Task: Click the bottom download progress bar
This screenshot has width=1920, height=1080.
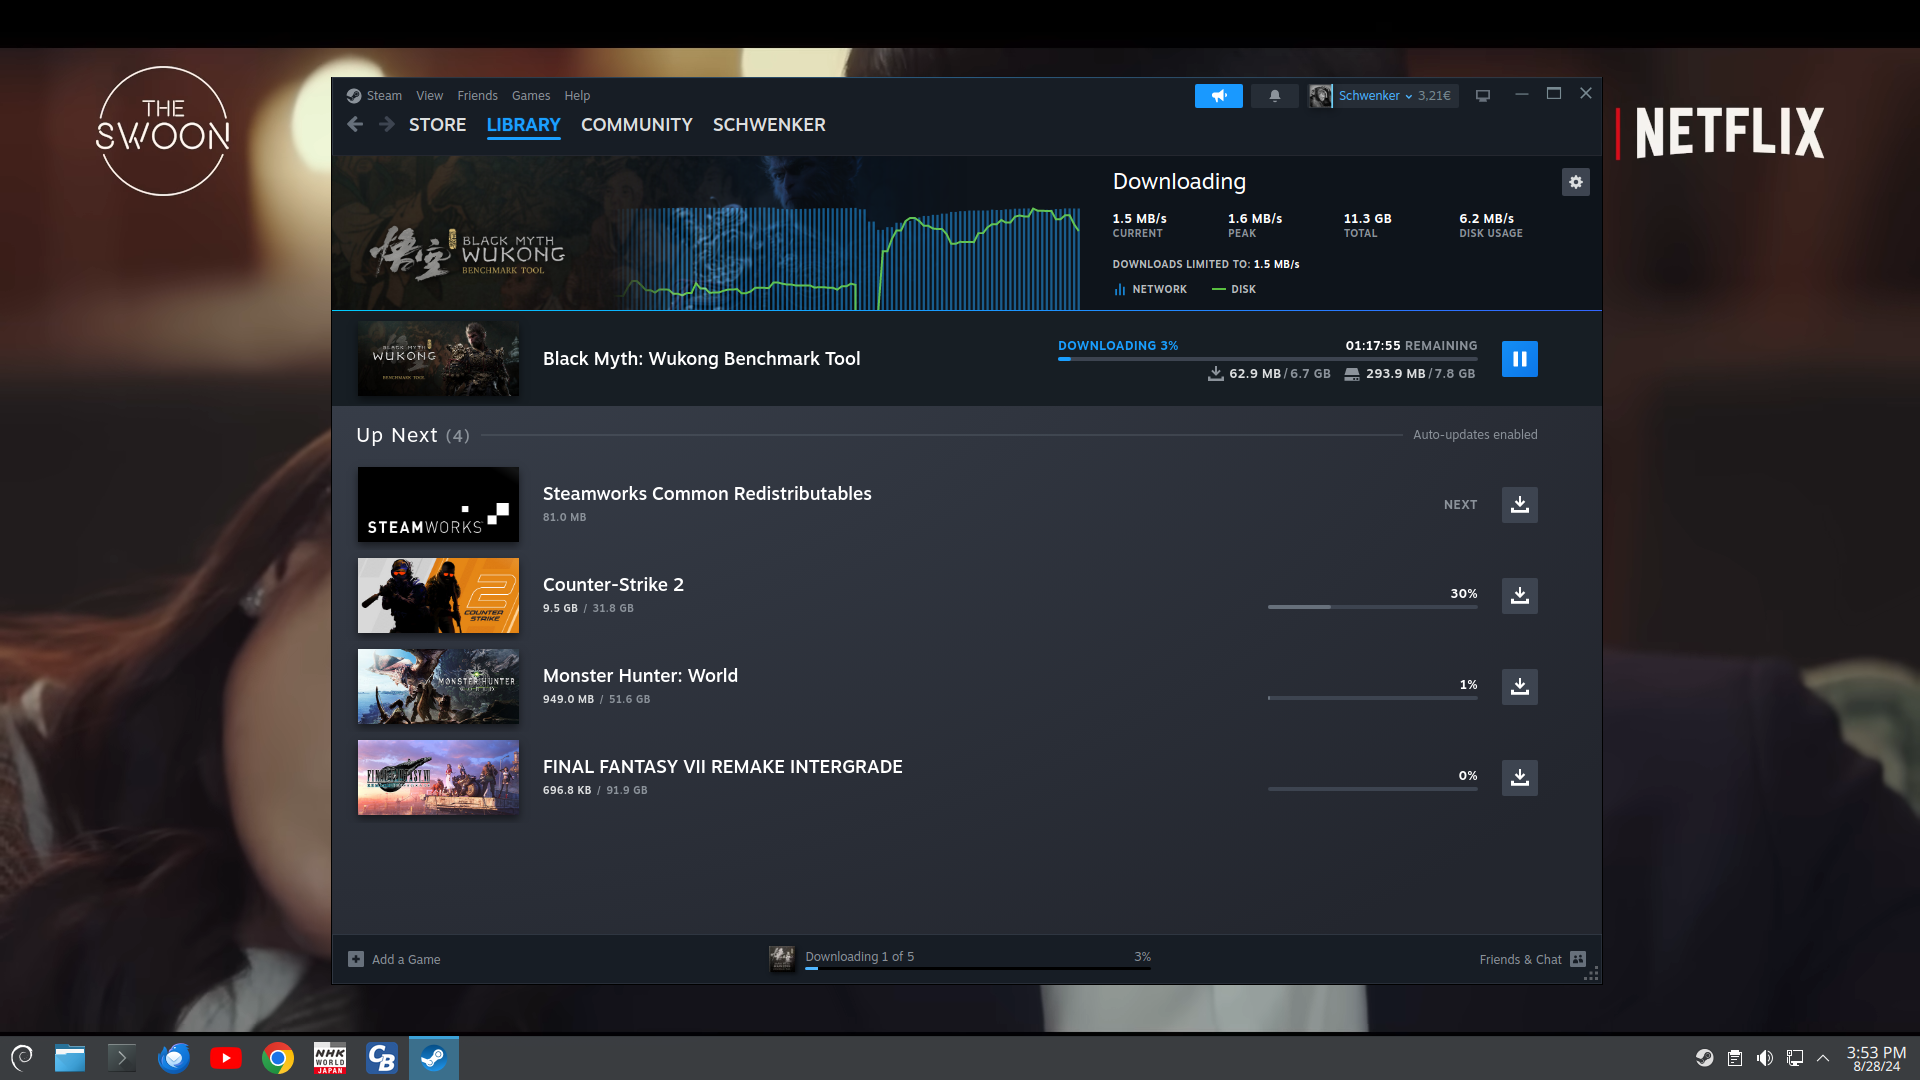Action: coord(977,967)
